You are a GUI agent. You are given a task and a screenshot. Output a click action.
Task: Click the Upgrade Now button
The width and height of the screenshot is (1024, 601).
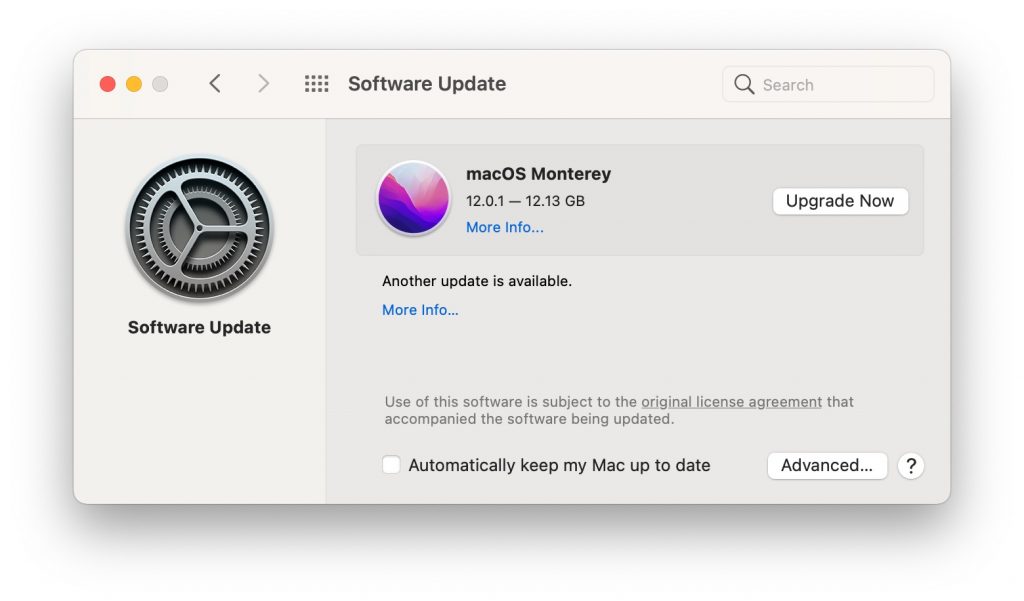pos(840,201)
